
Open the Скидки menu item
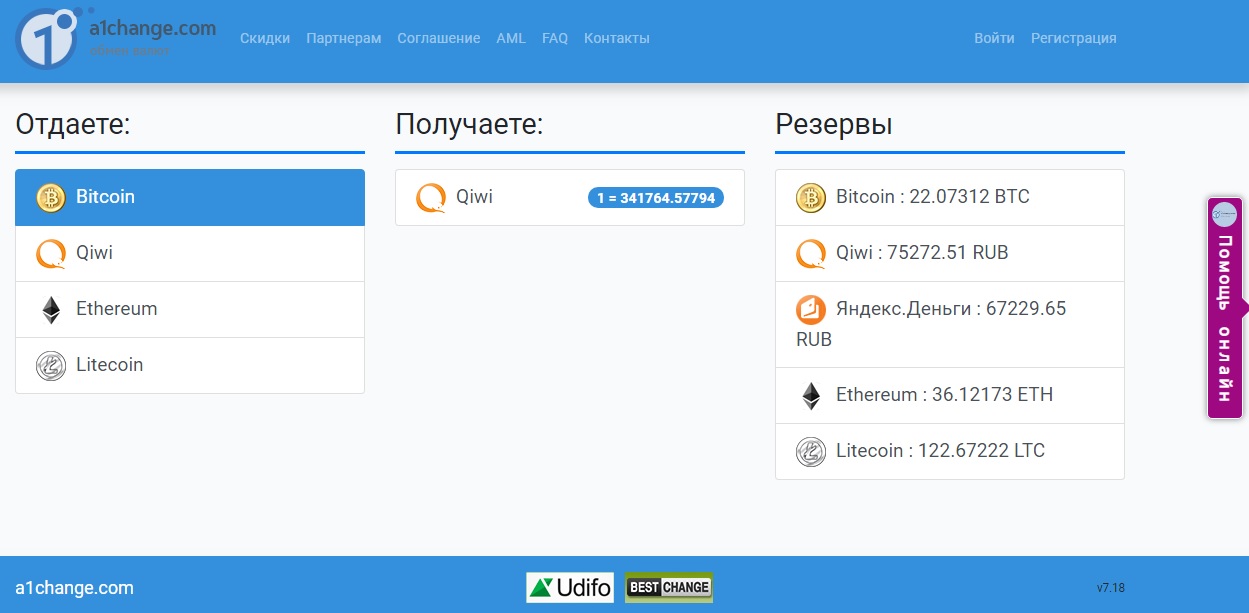click(265, 38)
